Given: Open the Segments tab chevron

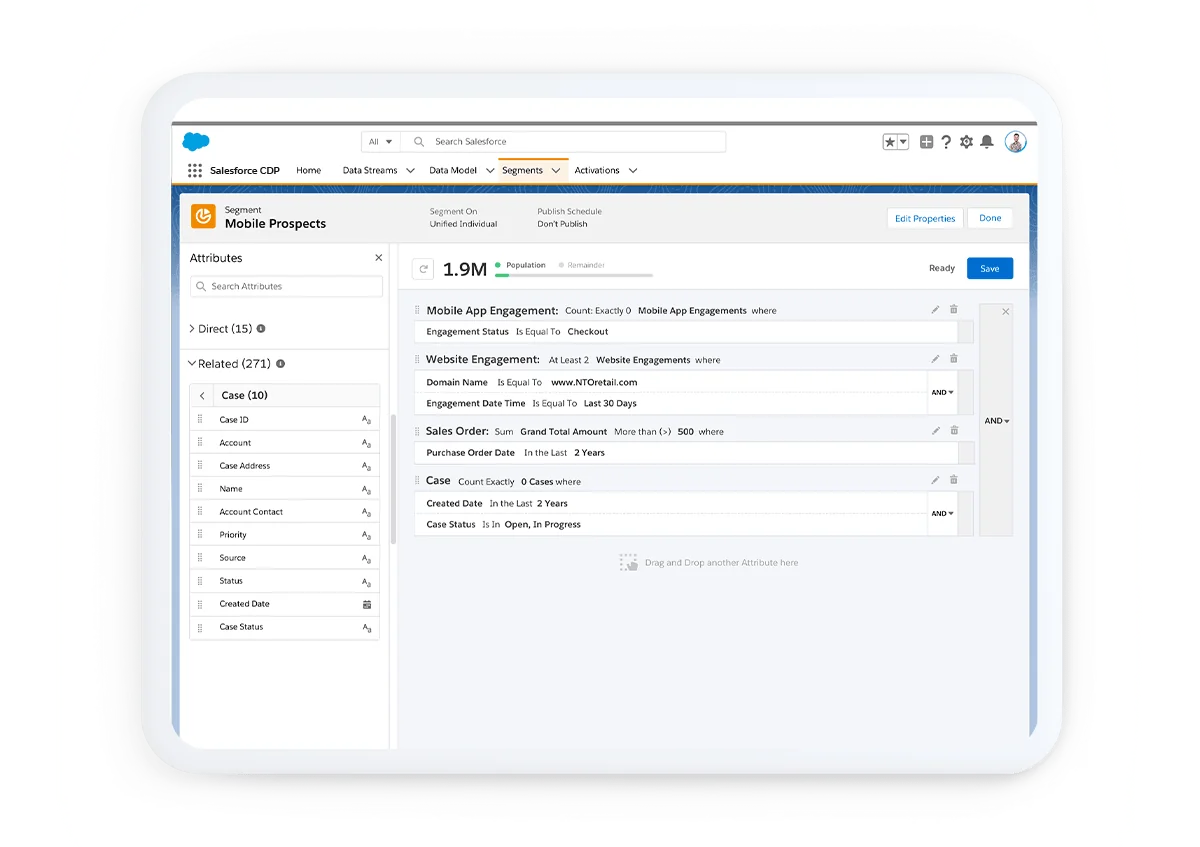Looking at the screenshot, I should 556,171.
